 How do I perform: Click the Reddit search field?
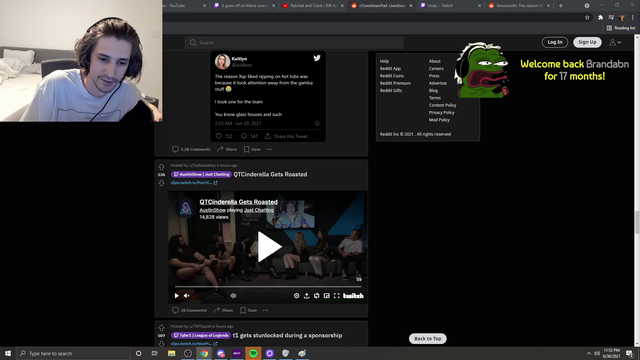(294, 42)
